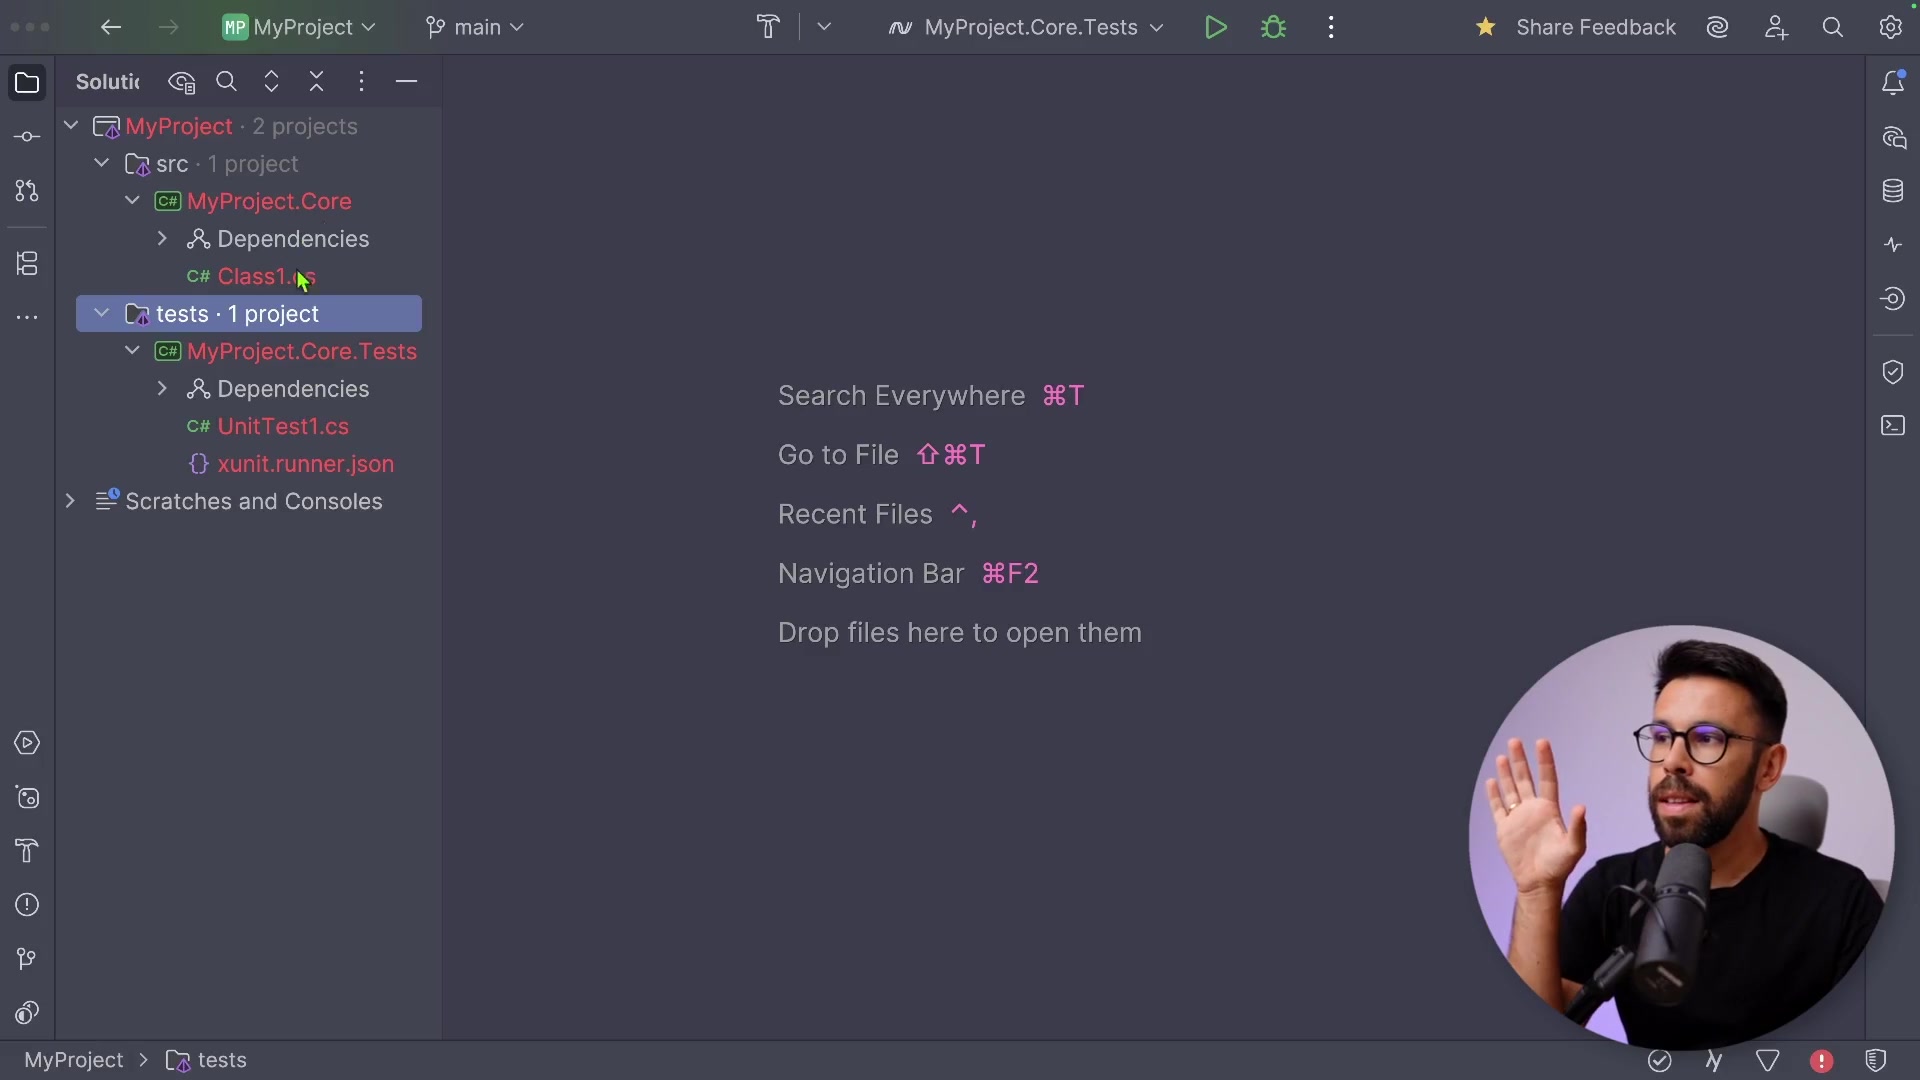Expand Dependencies under MyProject.Core

[162, 239]
